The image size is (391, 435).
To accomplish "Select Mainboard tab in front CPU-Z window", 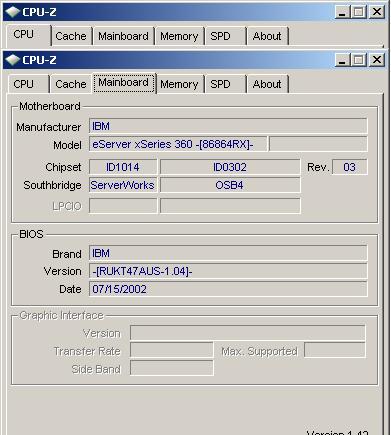I will [x=123, y=83].
